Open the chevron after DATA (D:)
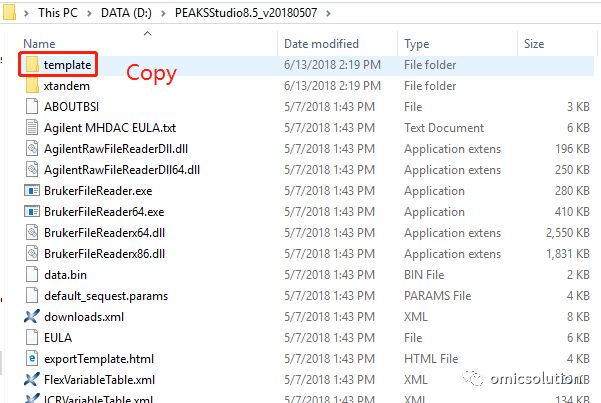The height and width of the screenshot is (403, 601). (x=163, y=13)
